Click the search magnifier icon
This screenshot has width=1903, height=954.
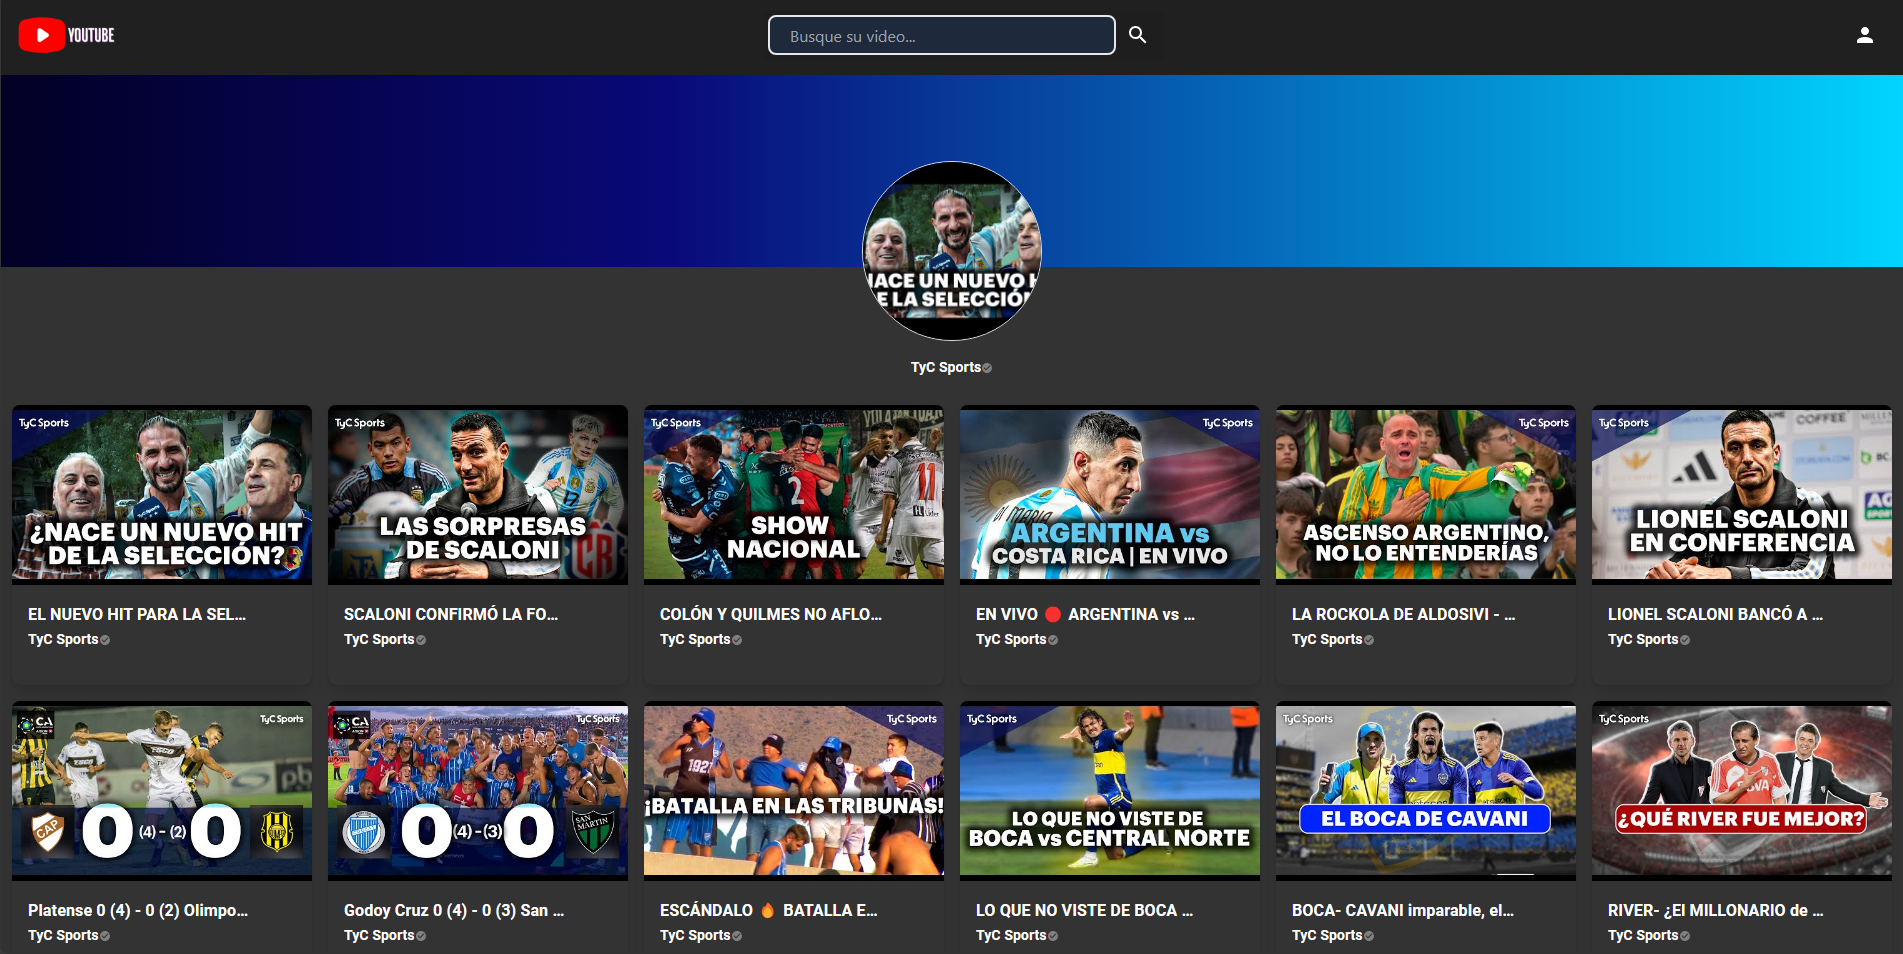1137,35
